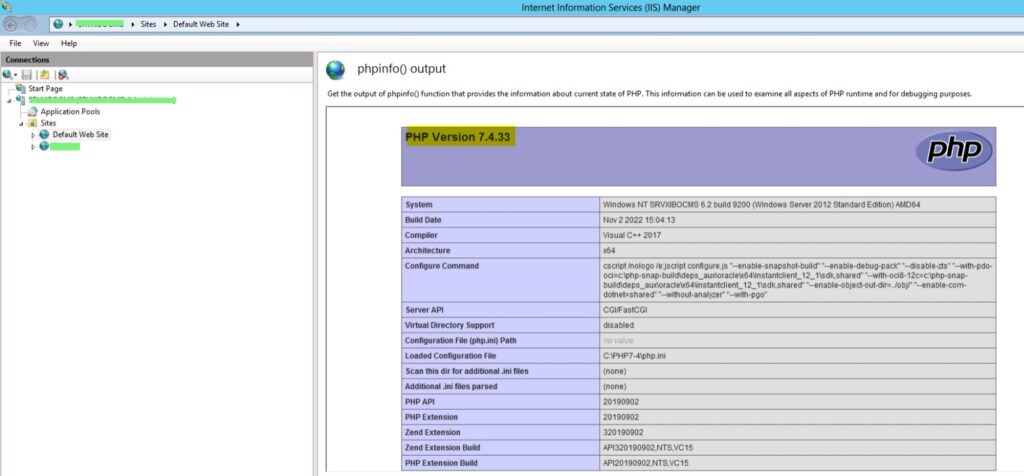Click the 'API320190902,NTS,VC15' value
This screenshot has height=476, width=1024.
click(646, 447)
